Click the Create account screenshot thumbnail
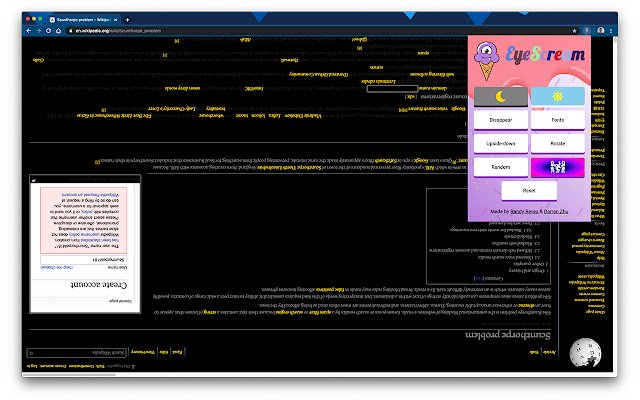640x400 pixels. (85, 244)
